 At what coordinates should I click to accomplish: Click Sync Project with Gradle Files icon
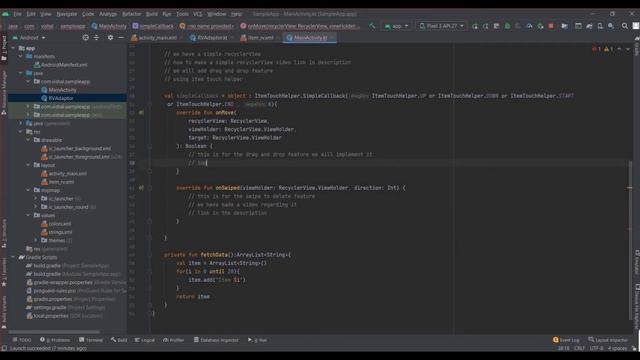[589, 26]
